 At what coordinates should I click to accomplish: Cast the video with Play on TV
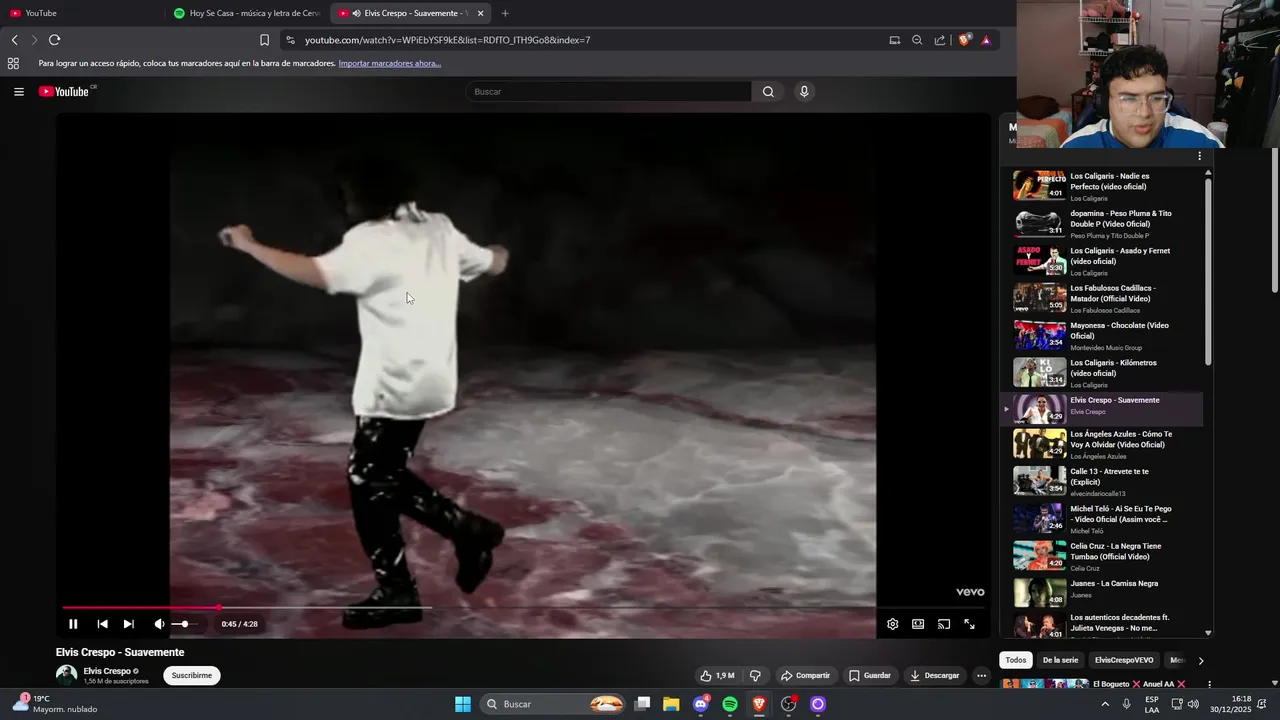pos(944,624)
